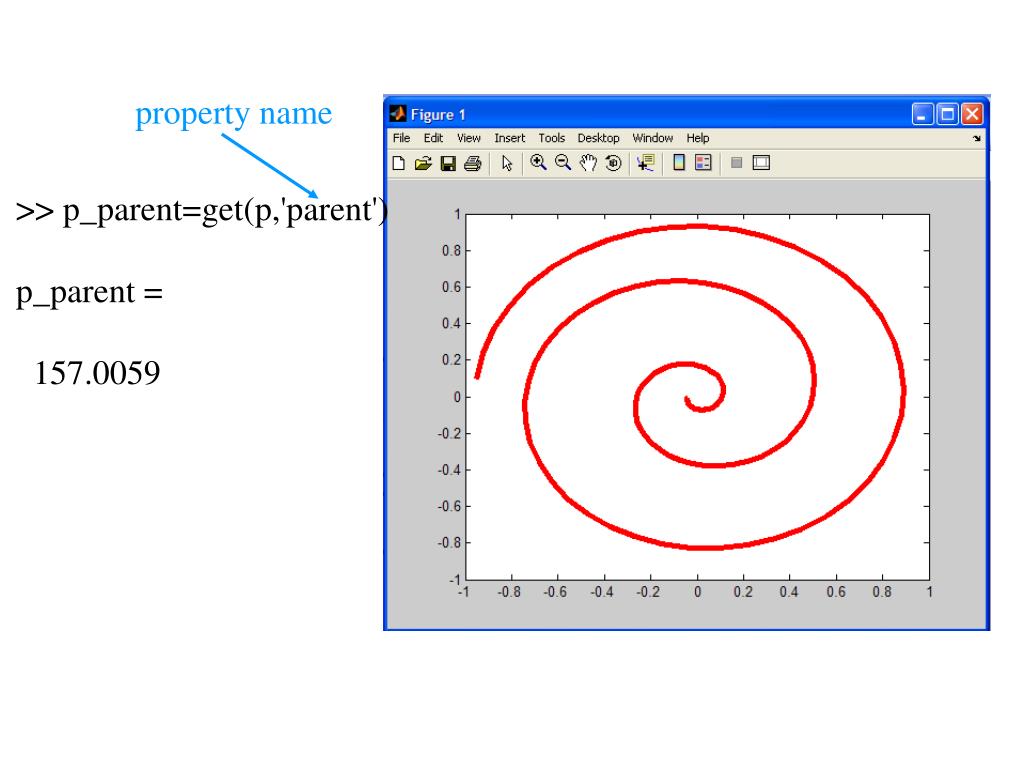
Task: Click the y-axis tick label 0.4
Action: pyautogui.click(x=451, y=323)
